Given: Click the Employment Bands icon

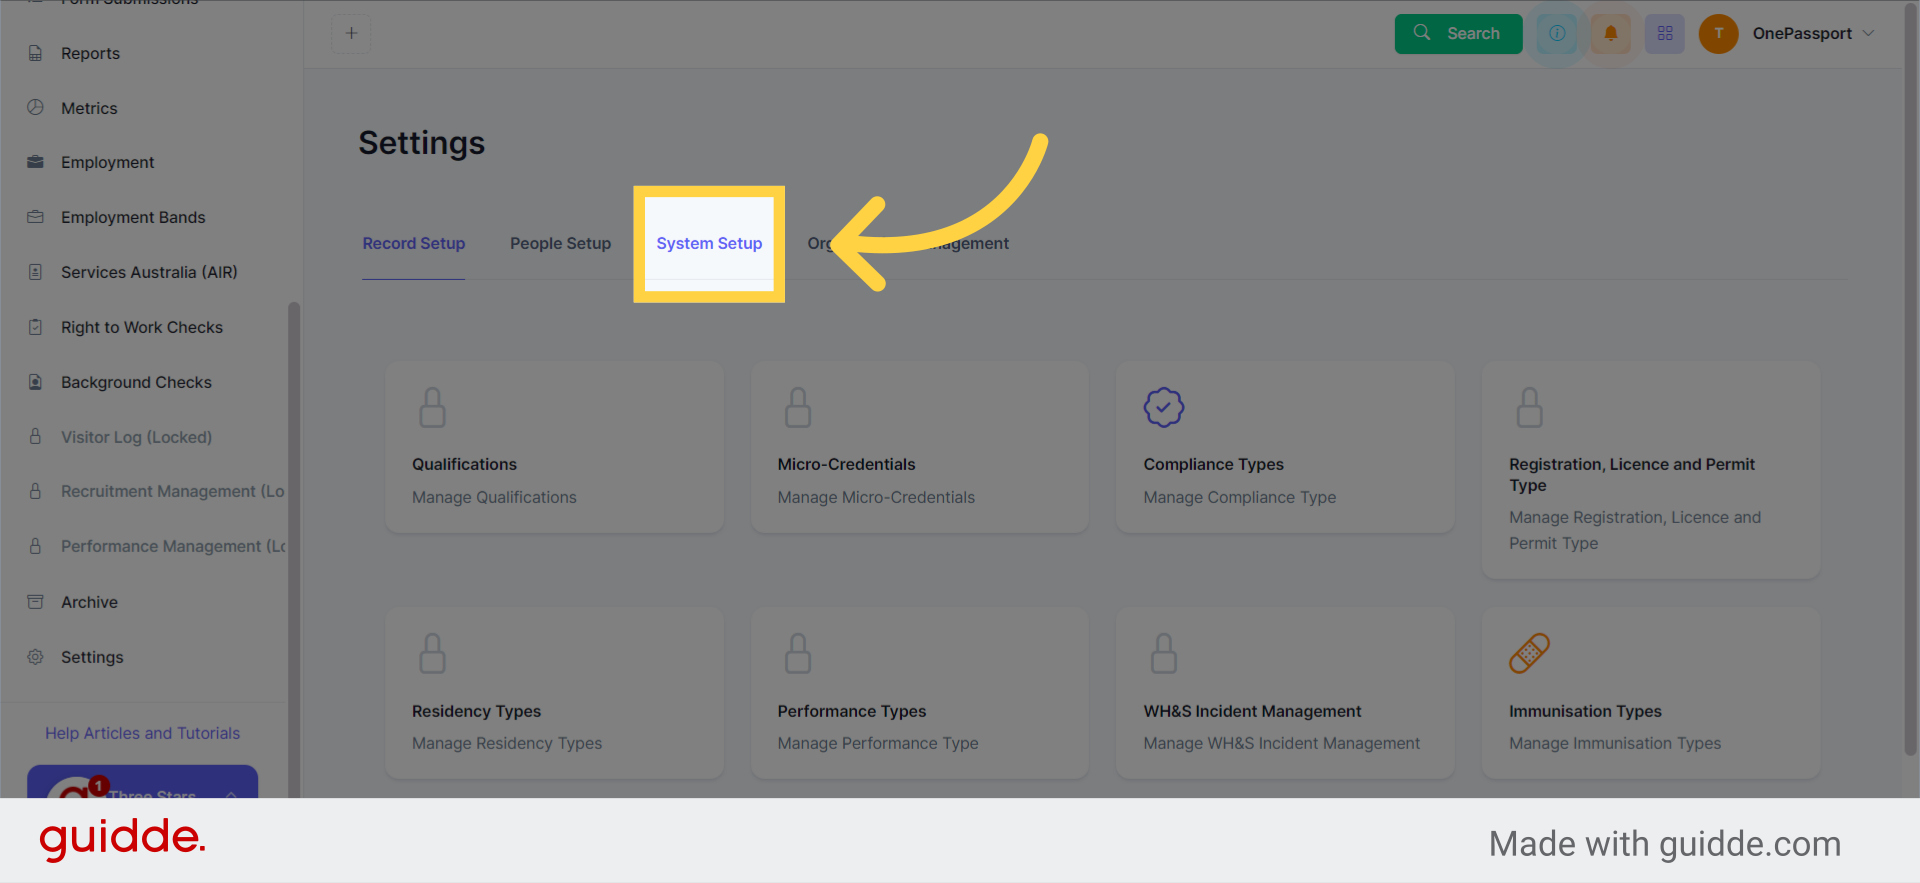Looking at the screenshot, I should [x=36, y=217].
